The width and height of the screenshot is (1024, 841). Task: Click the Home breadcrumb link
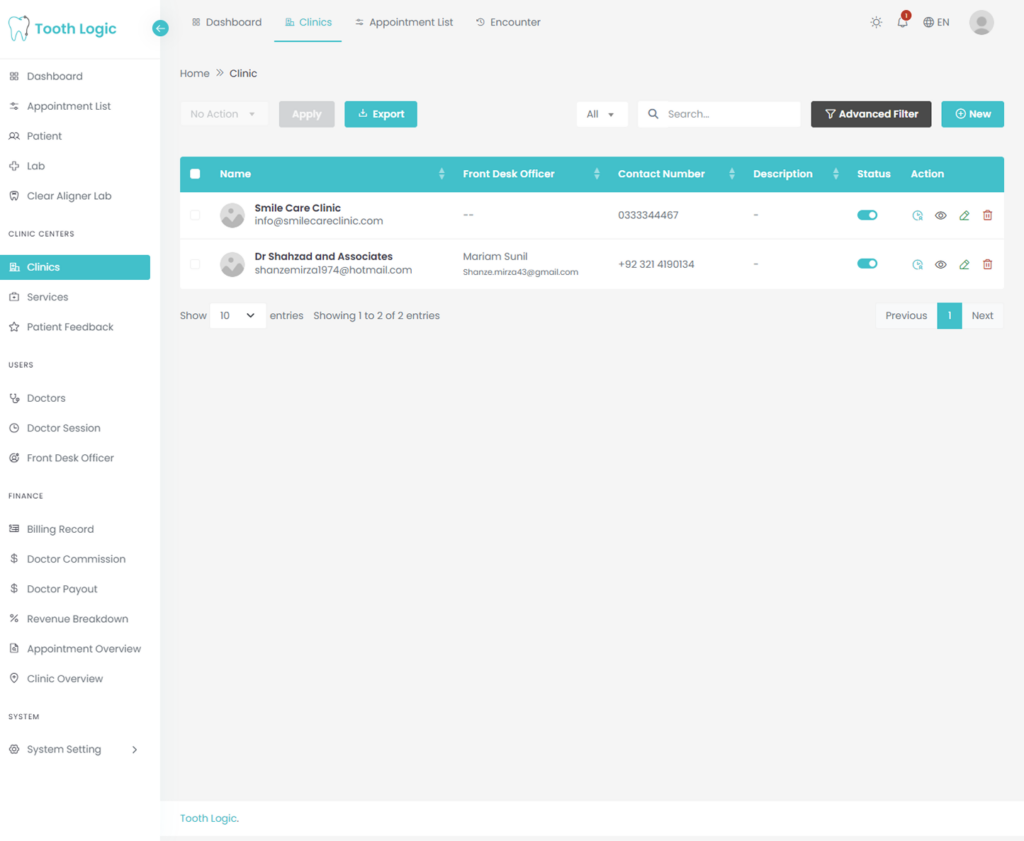coord(195,73)
